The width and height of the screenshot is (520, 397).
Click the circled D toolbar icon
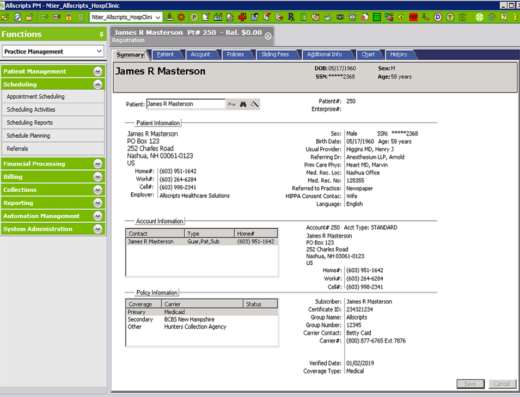tap(438, 17)
